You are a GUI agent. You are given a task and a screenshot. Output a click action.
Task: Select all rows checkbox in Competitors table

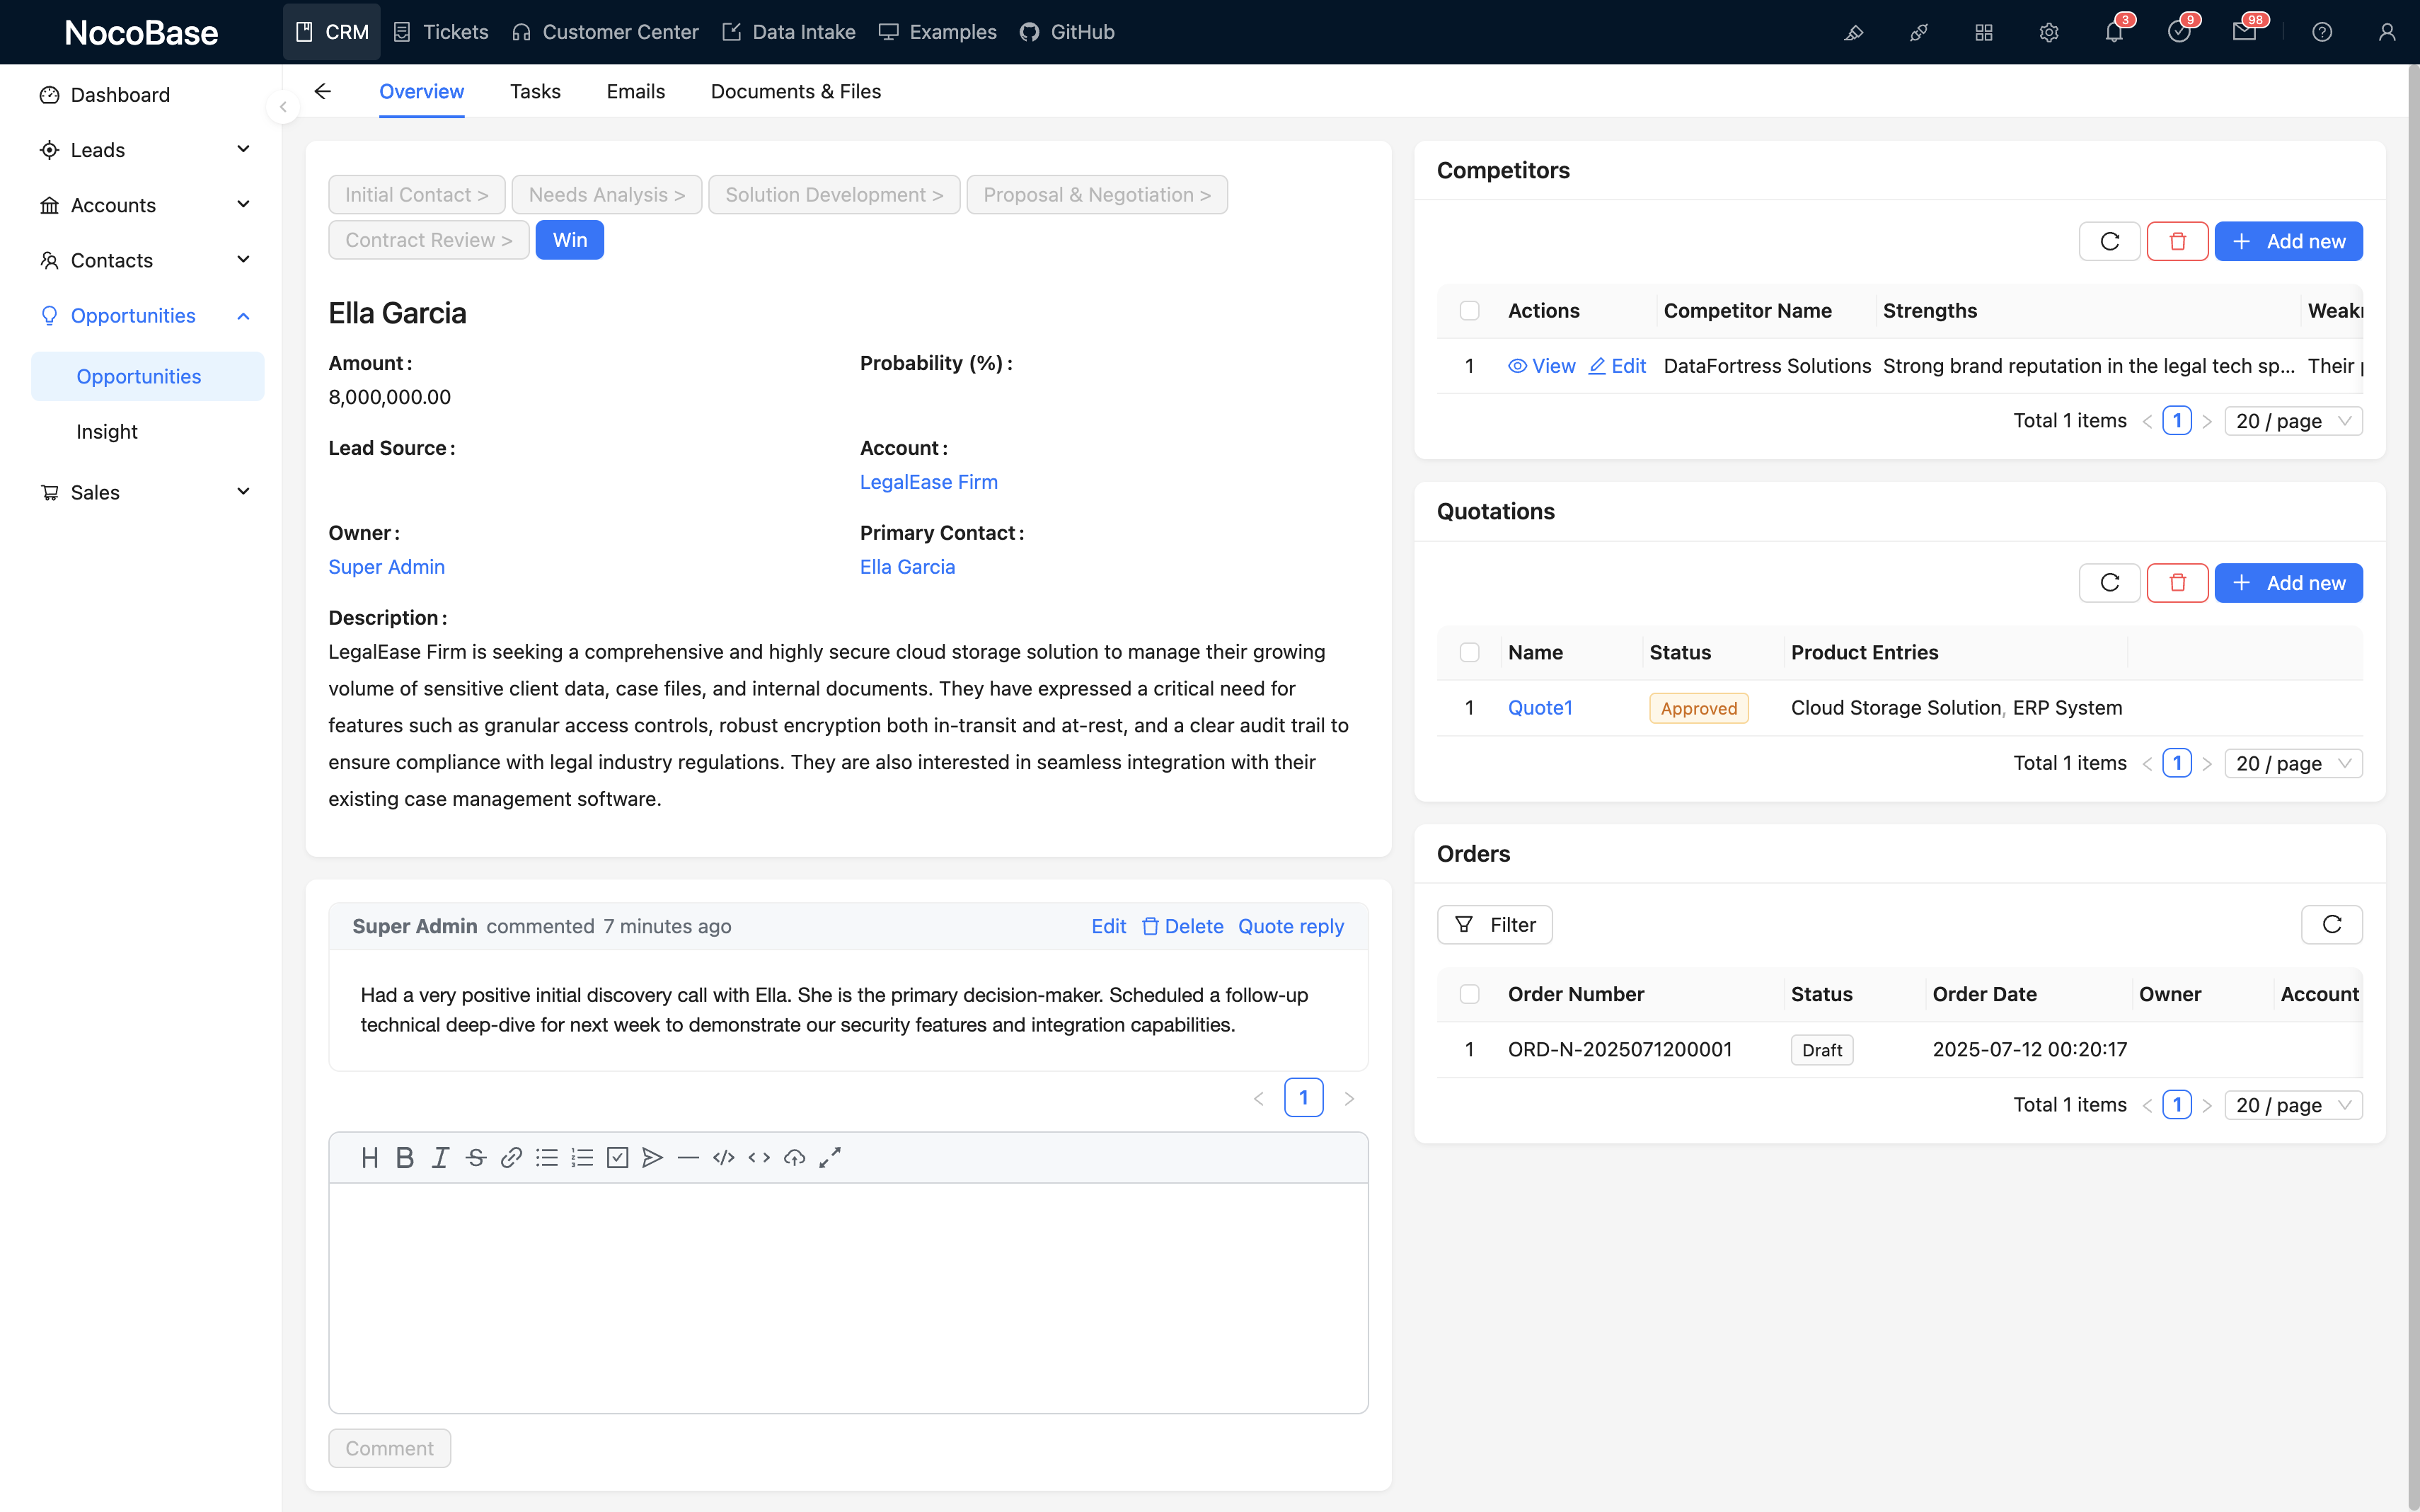coord(1469,311)
